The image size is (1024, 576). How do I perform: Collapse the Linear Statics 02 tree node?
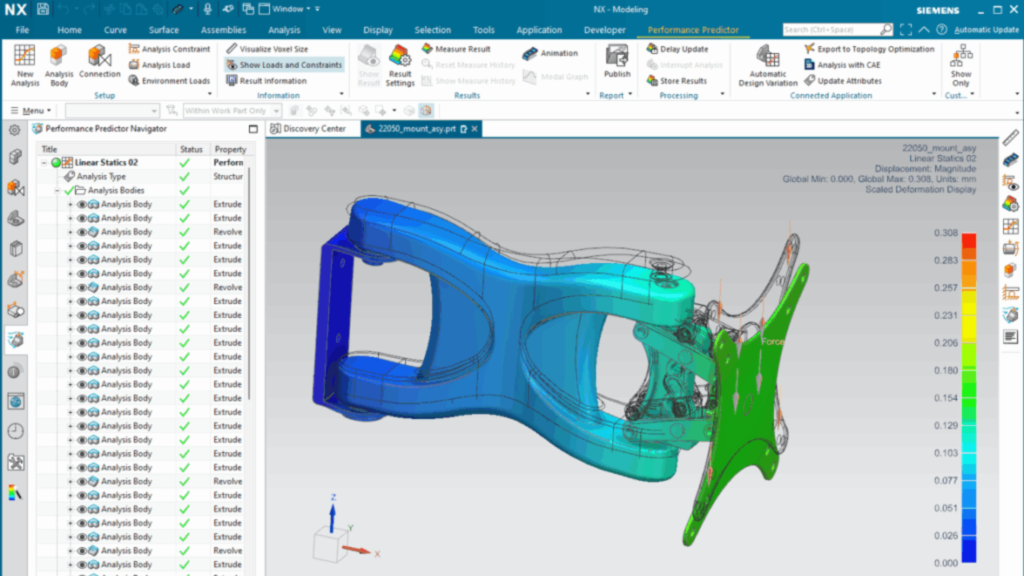coord(44,163)
